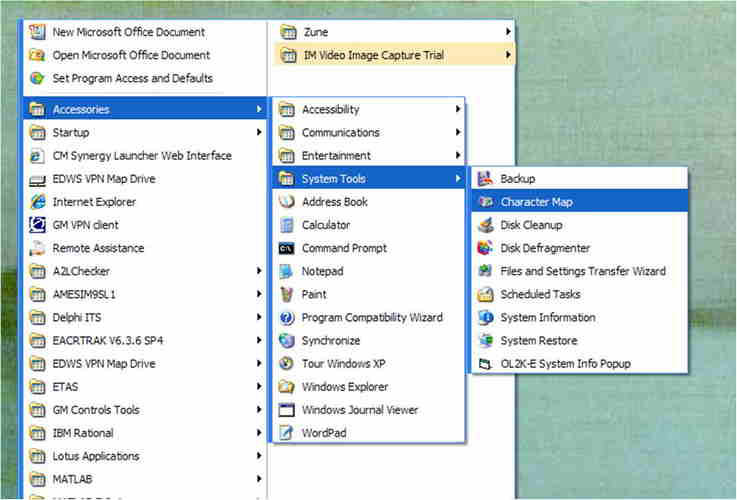Click the Paint program icon
This screenshot has width=737, height=500.
click(287, 295)
